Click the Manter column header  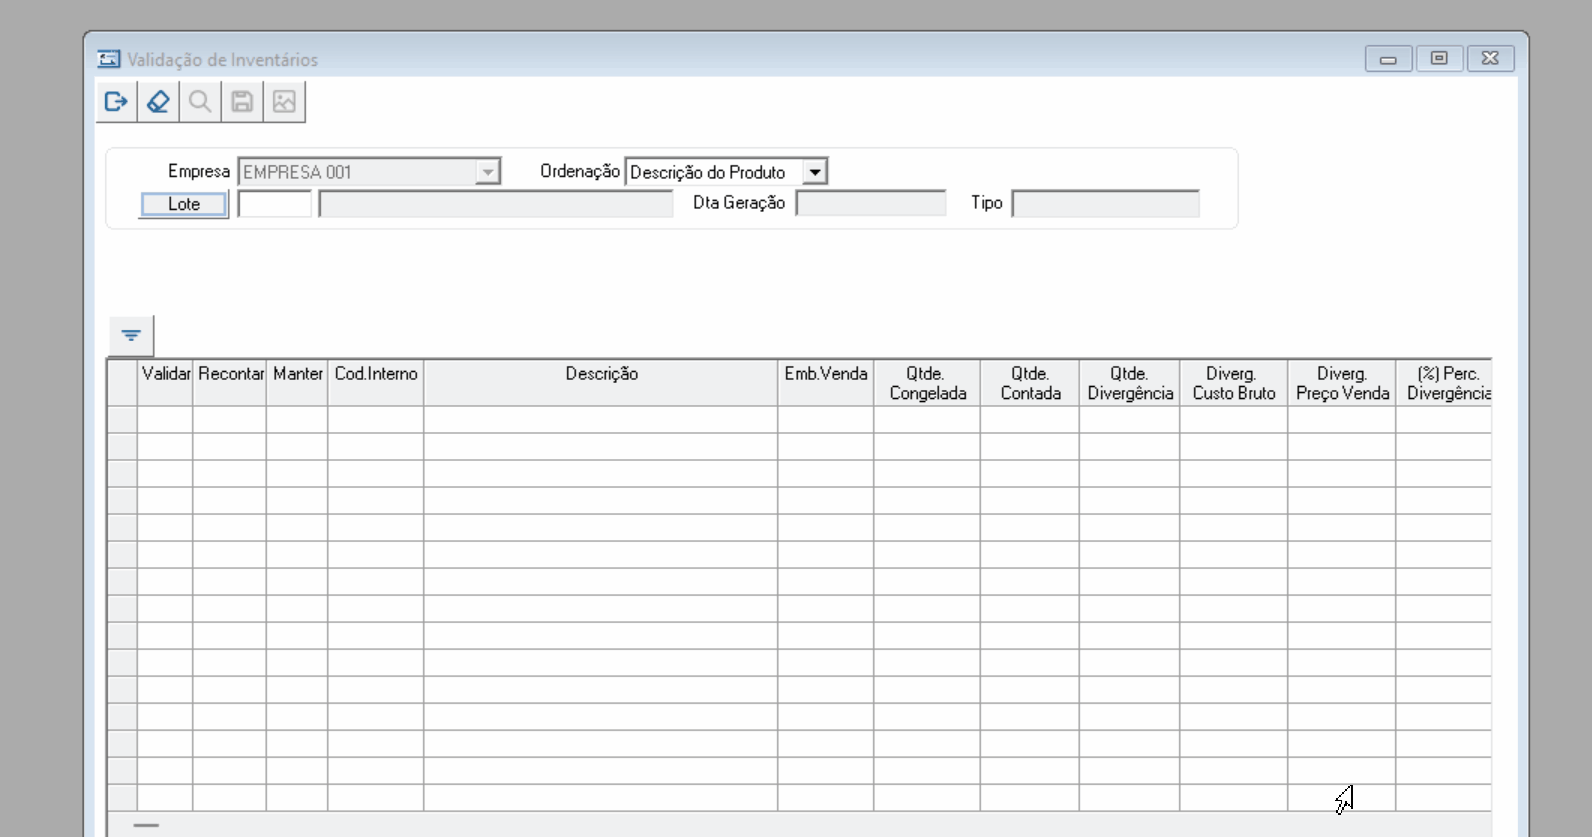click(x=297, y=383)
